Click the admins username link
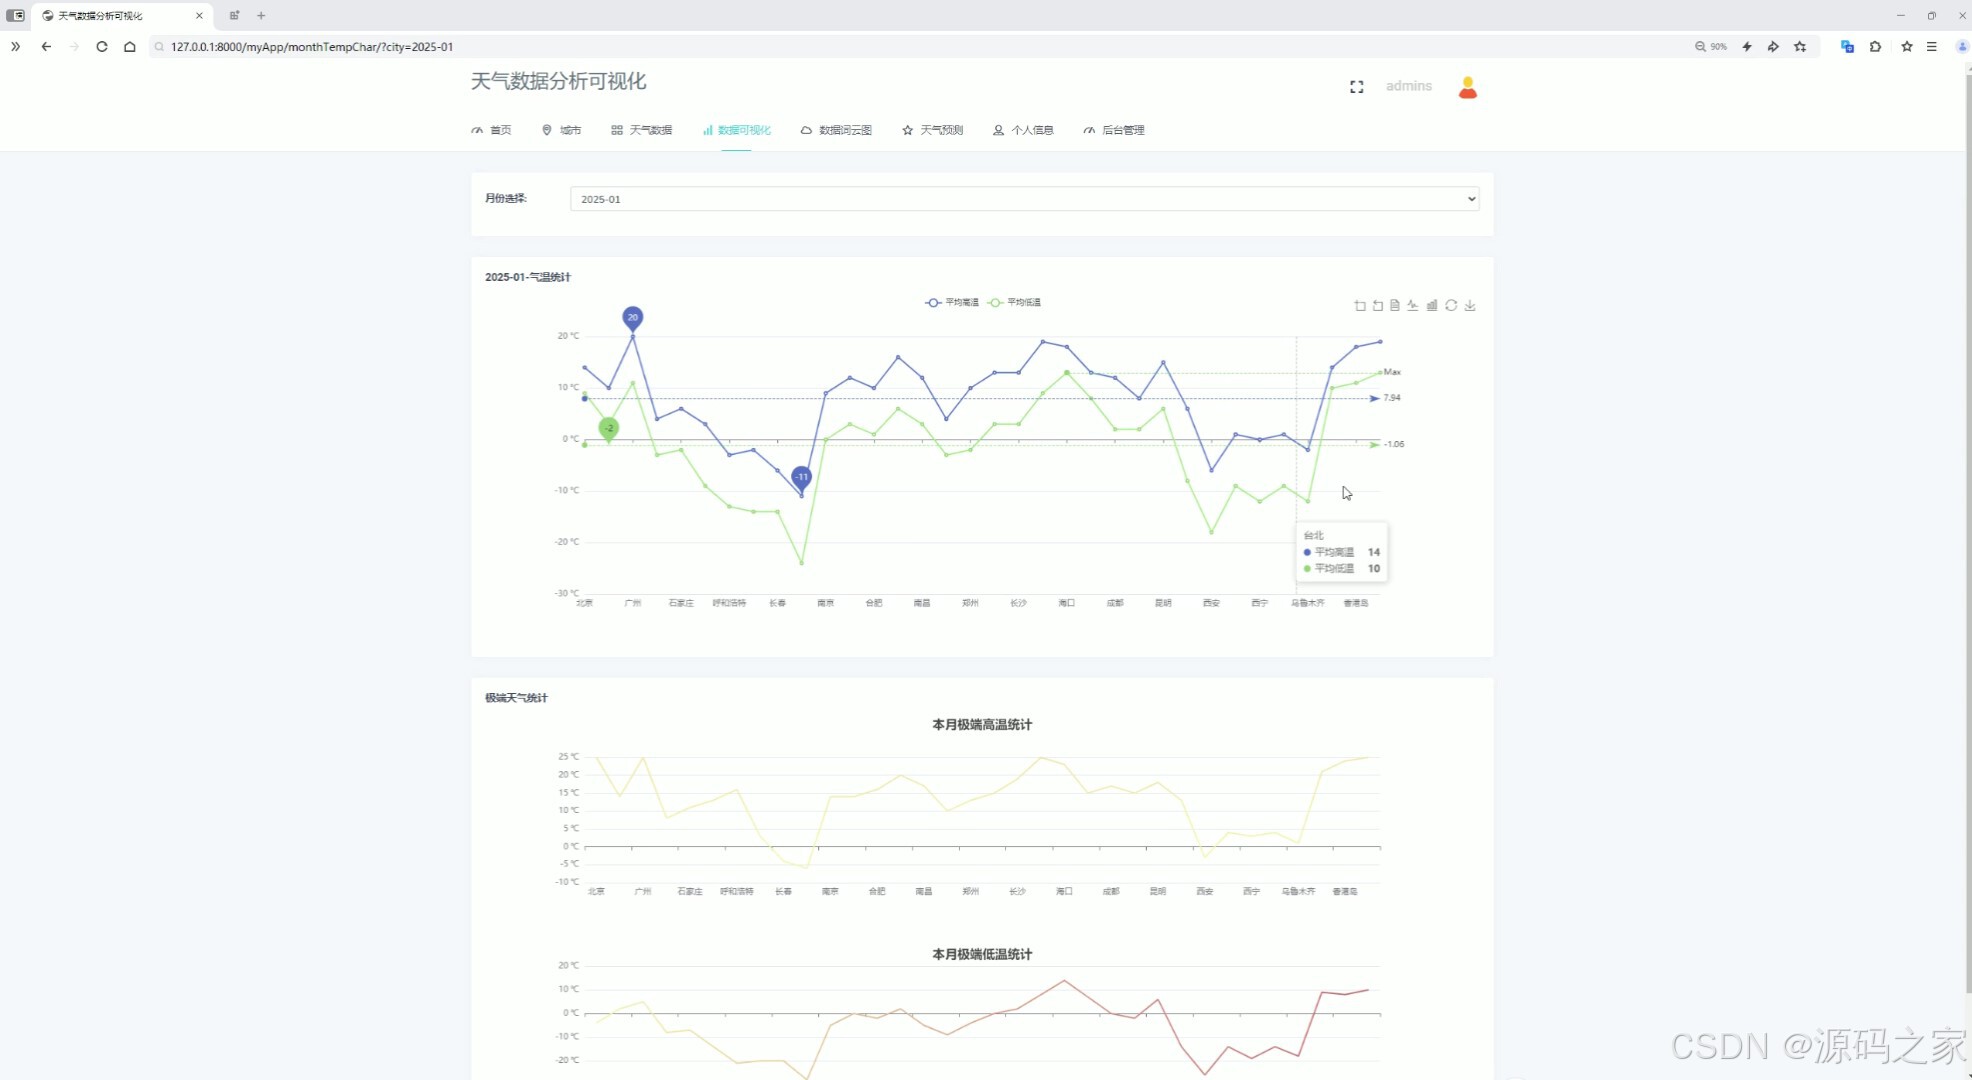The width and height of the screenshot is (1972, 1080). (1408, 86)
